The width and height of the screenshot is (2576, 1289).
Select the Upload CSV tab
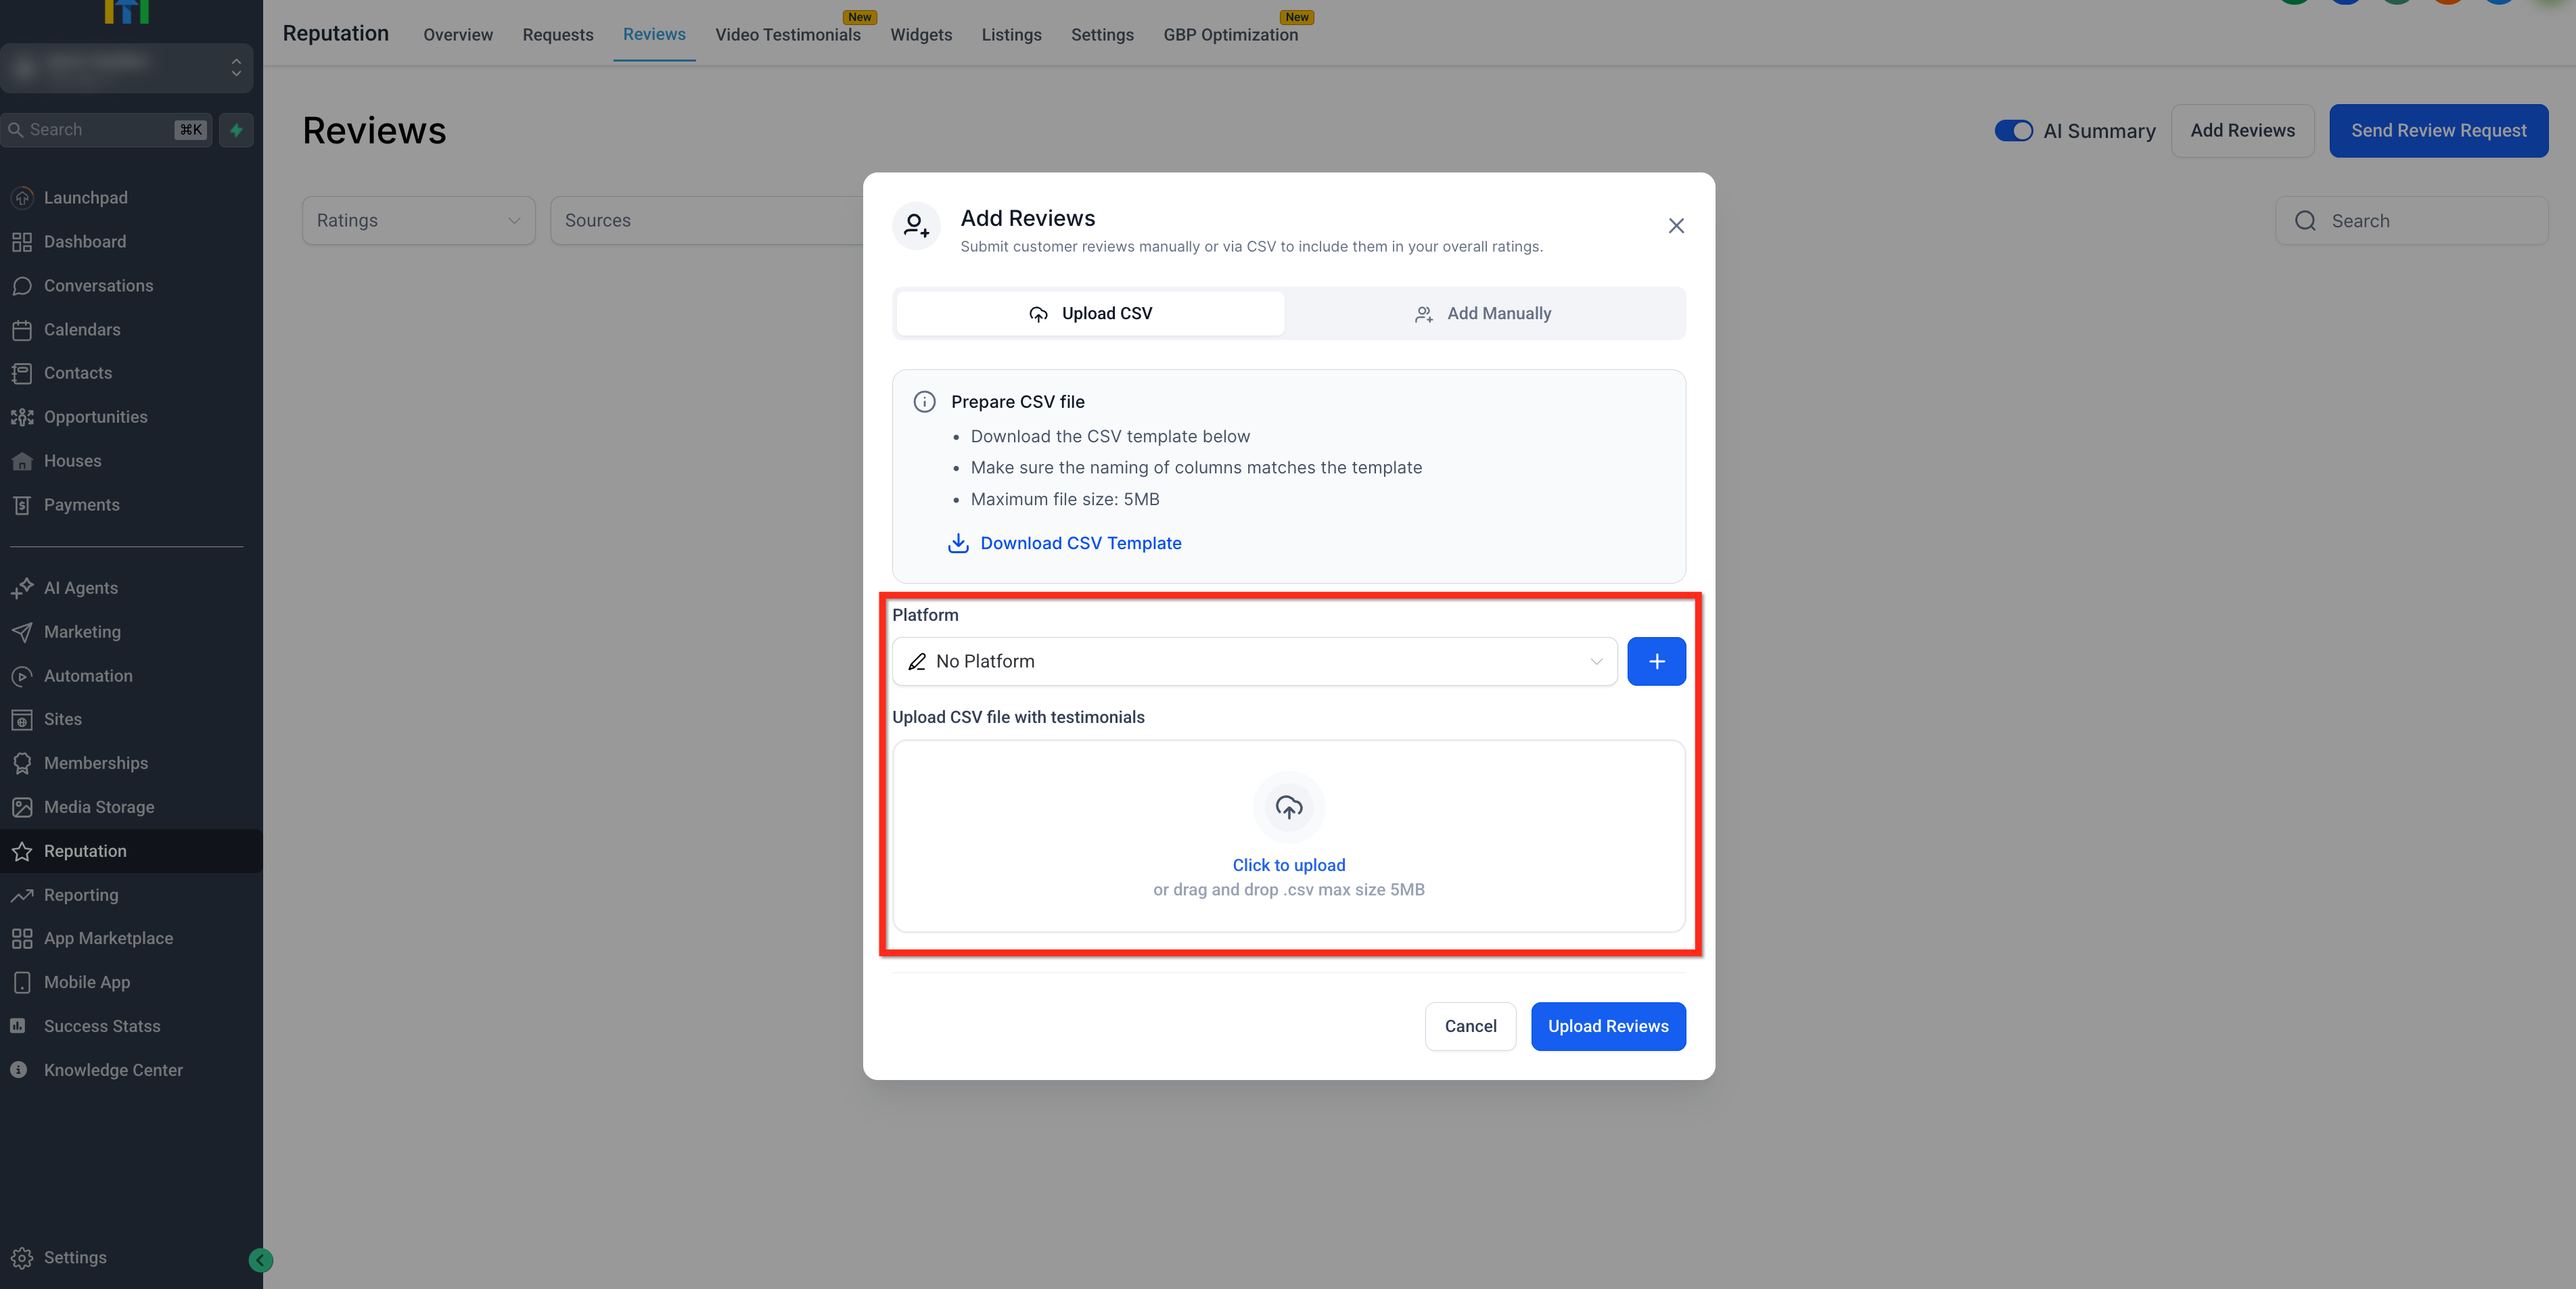tap(1090, 314)
